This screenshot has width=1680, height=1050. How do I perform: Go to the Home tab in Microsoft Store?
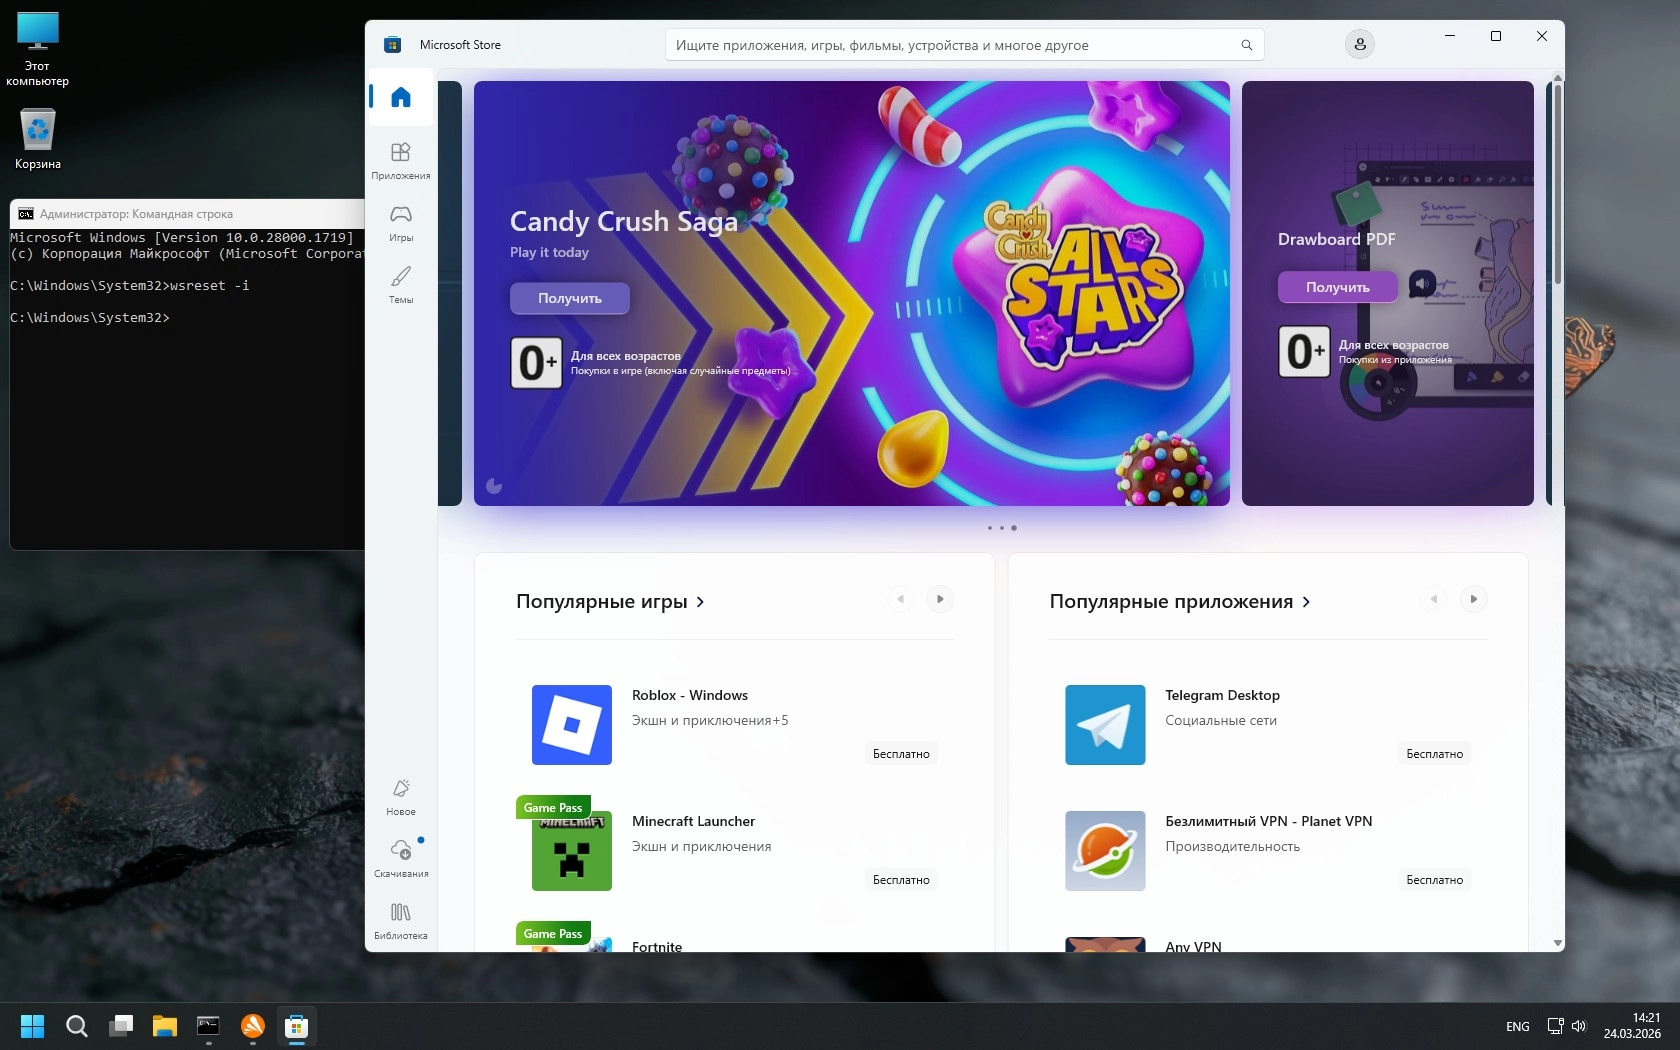[x=401, y=97]
